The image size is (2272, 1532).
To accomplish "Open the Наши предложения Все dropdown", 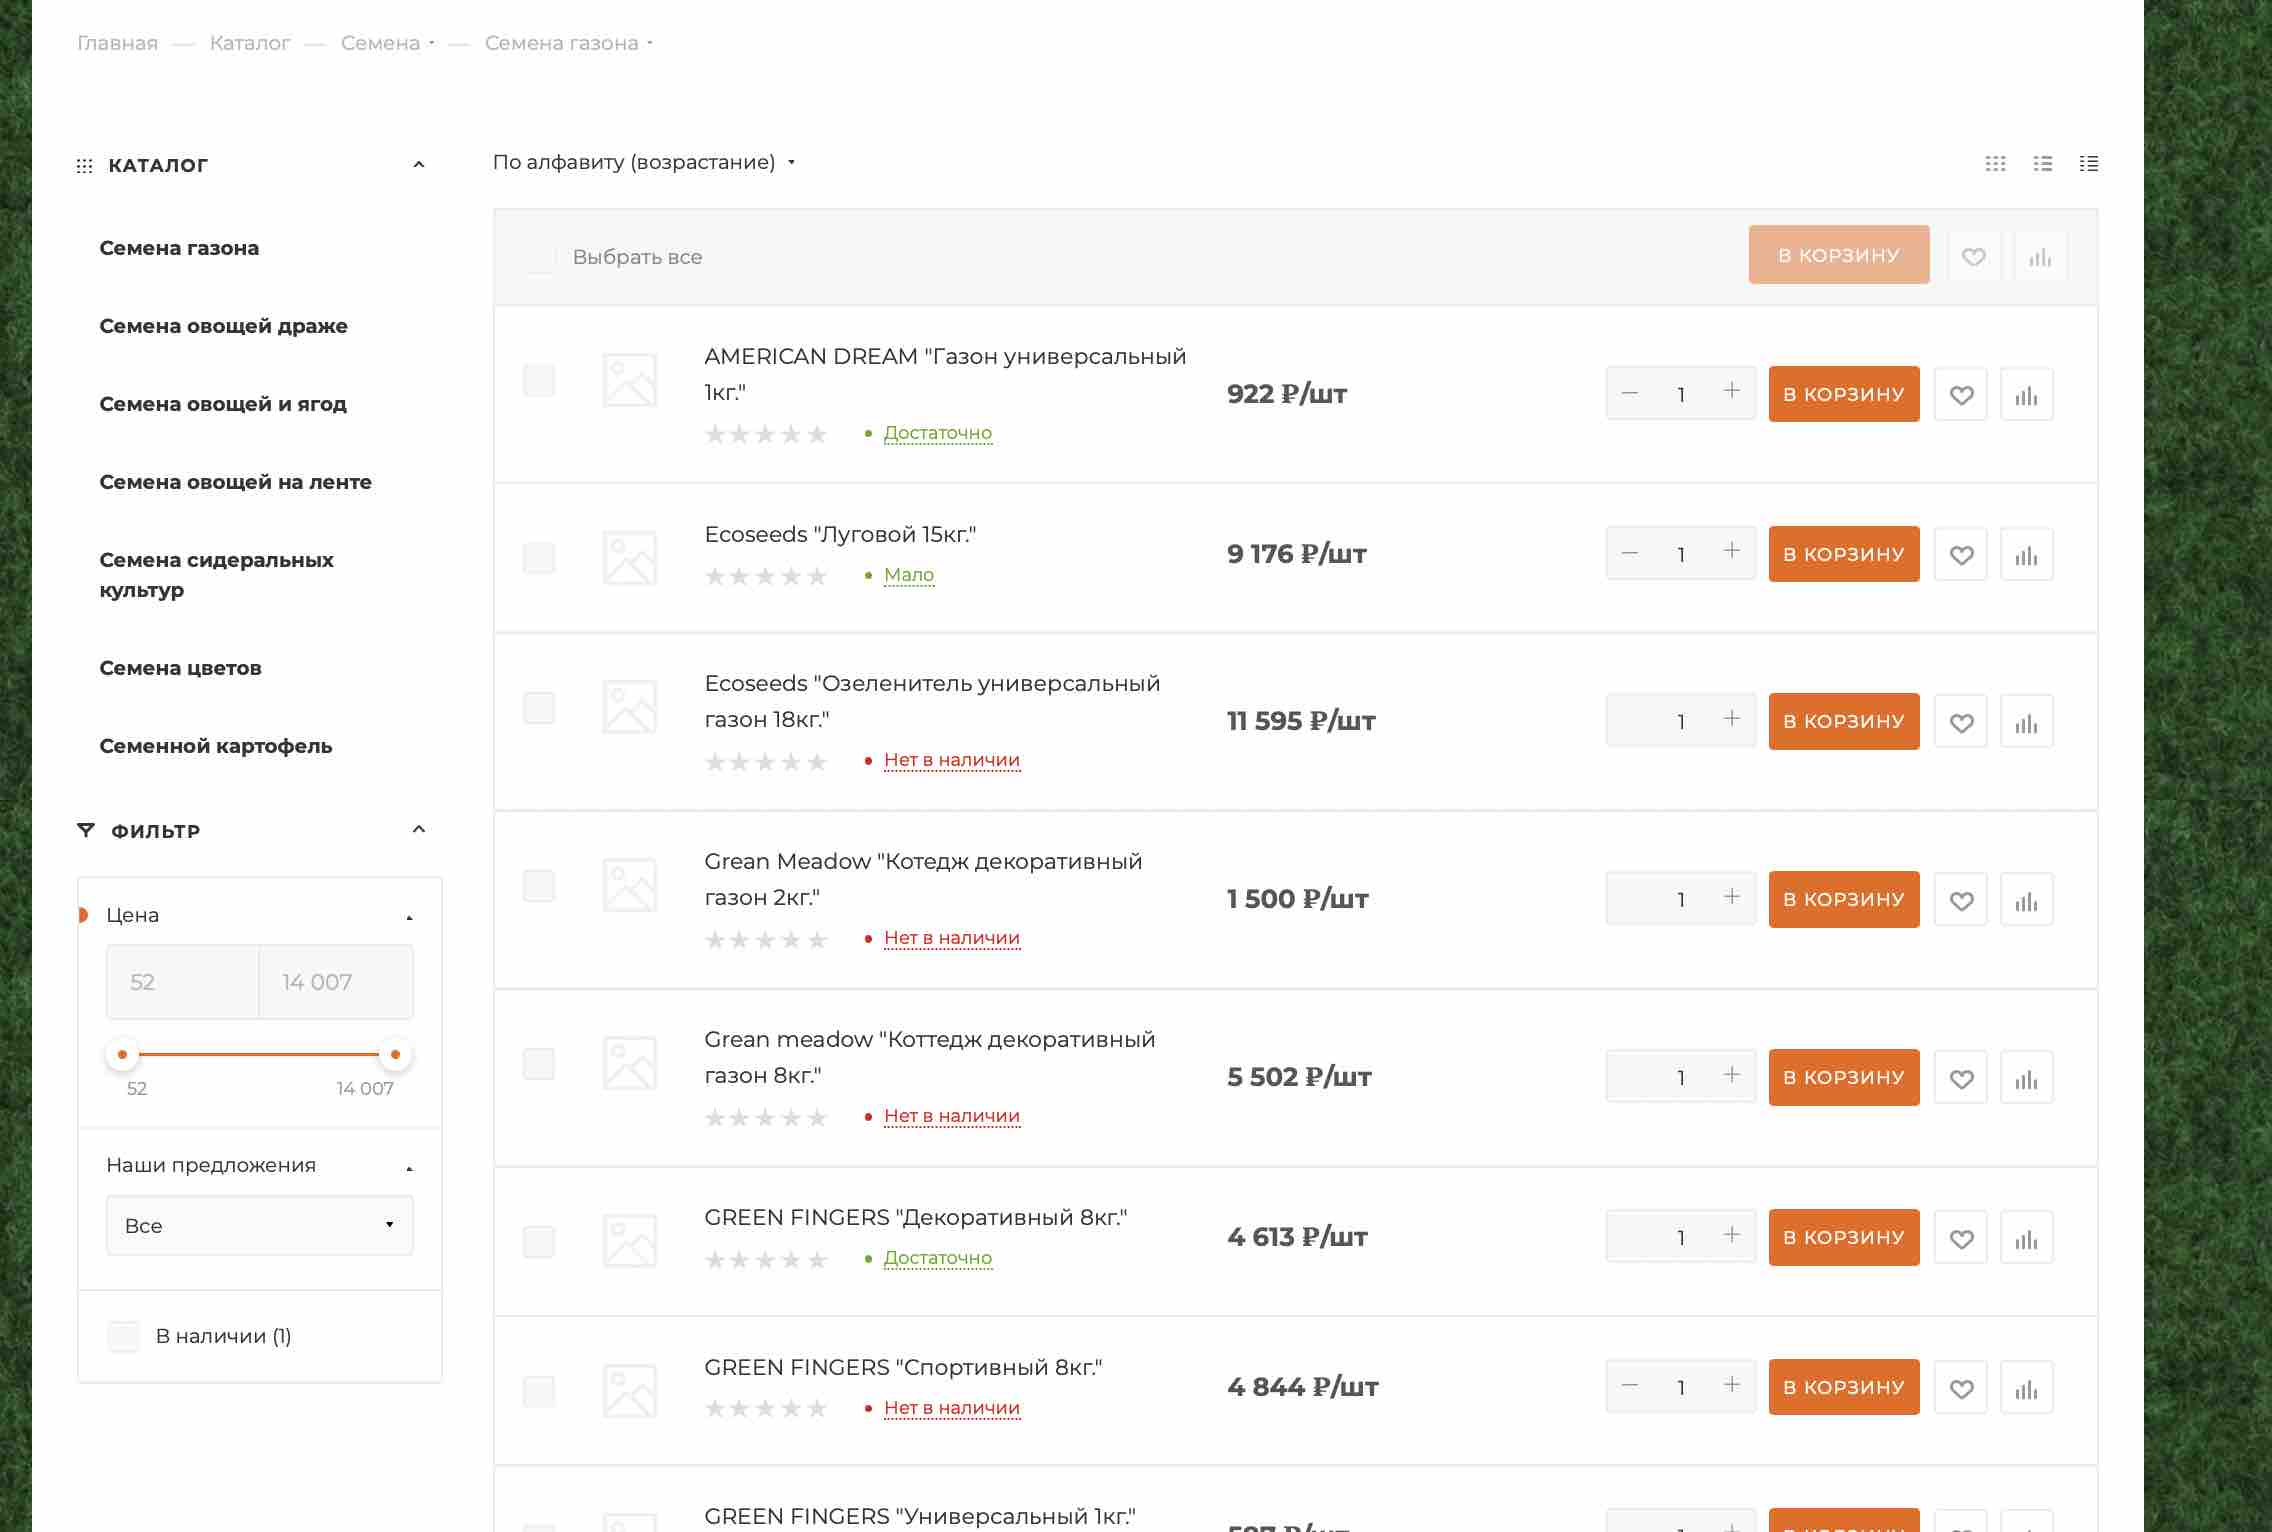I will click(x=259, y=1226).
